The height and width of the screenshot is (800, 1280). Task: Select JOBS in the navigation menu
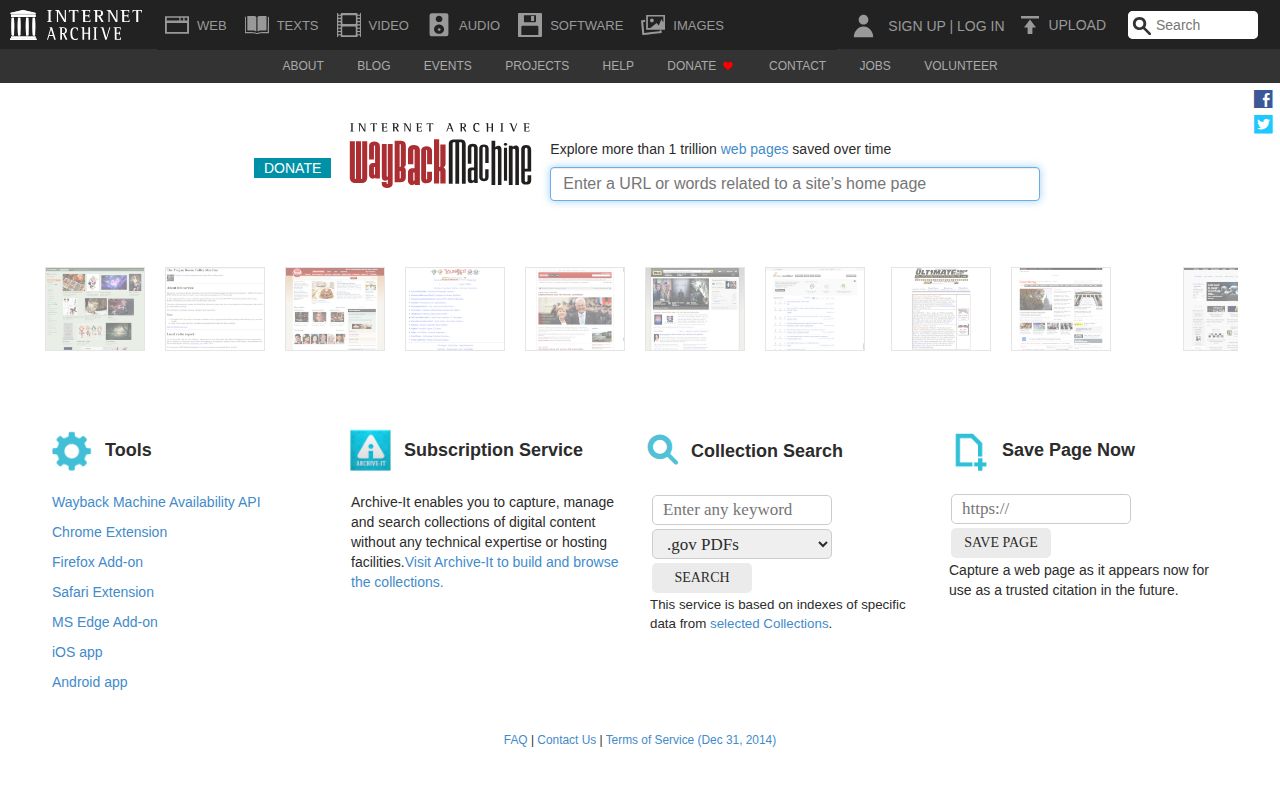[875, 66]
